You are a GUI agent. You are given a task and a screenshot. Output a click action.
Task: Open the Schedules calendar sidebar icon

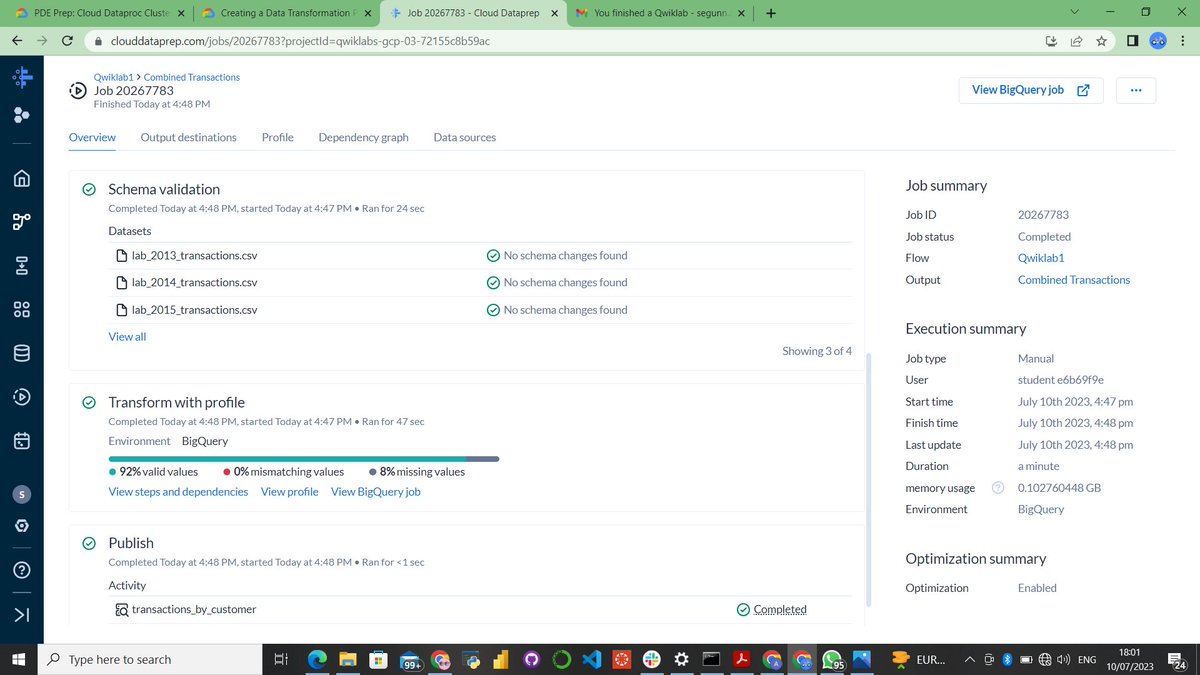(22, 440)
